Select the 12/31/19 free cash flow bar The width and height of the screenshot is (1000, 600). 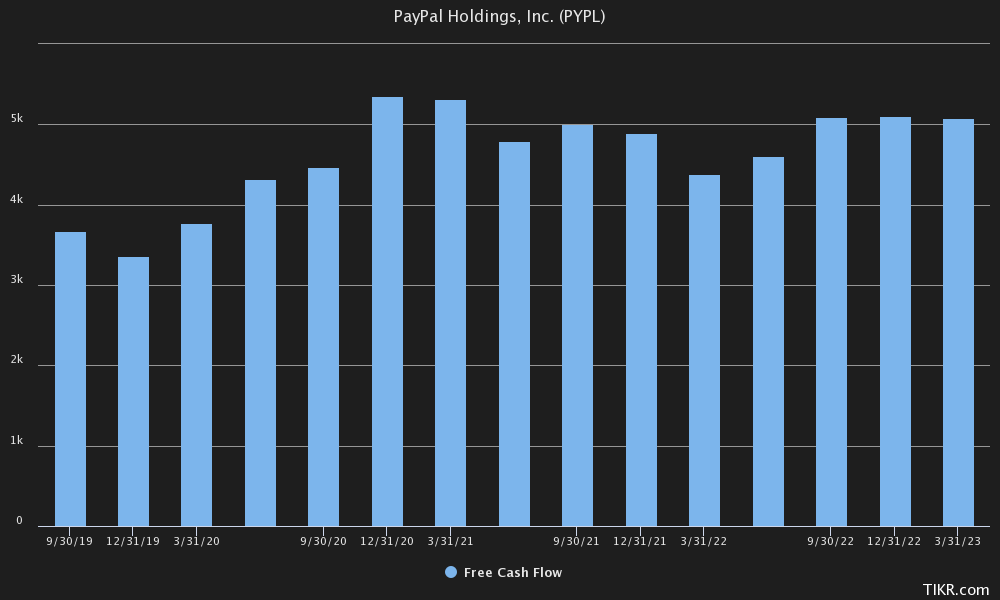click(x=133, y=391)
